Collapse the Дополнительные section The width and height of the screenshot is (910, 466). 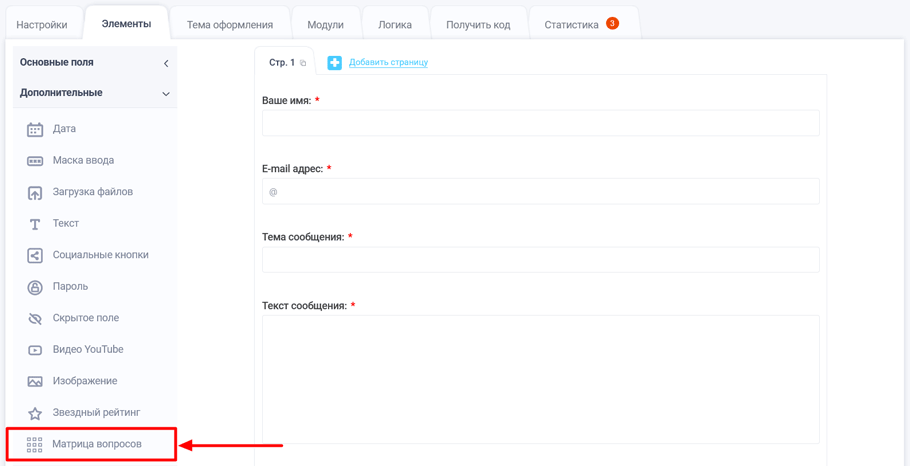(x=166, y=94)
